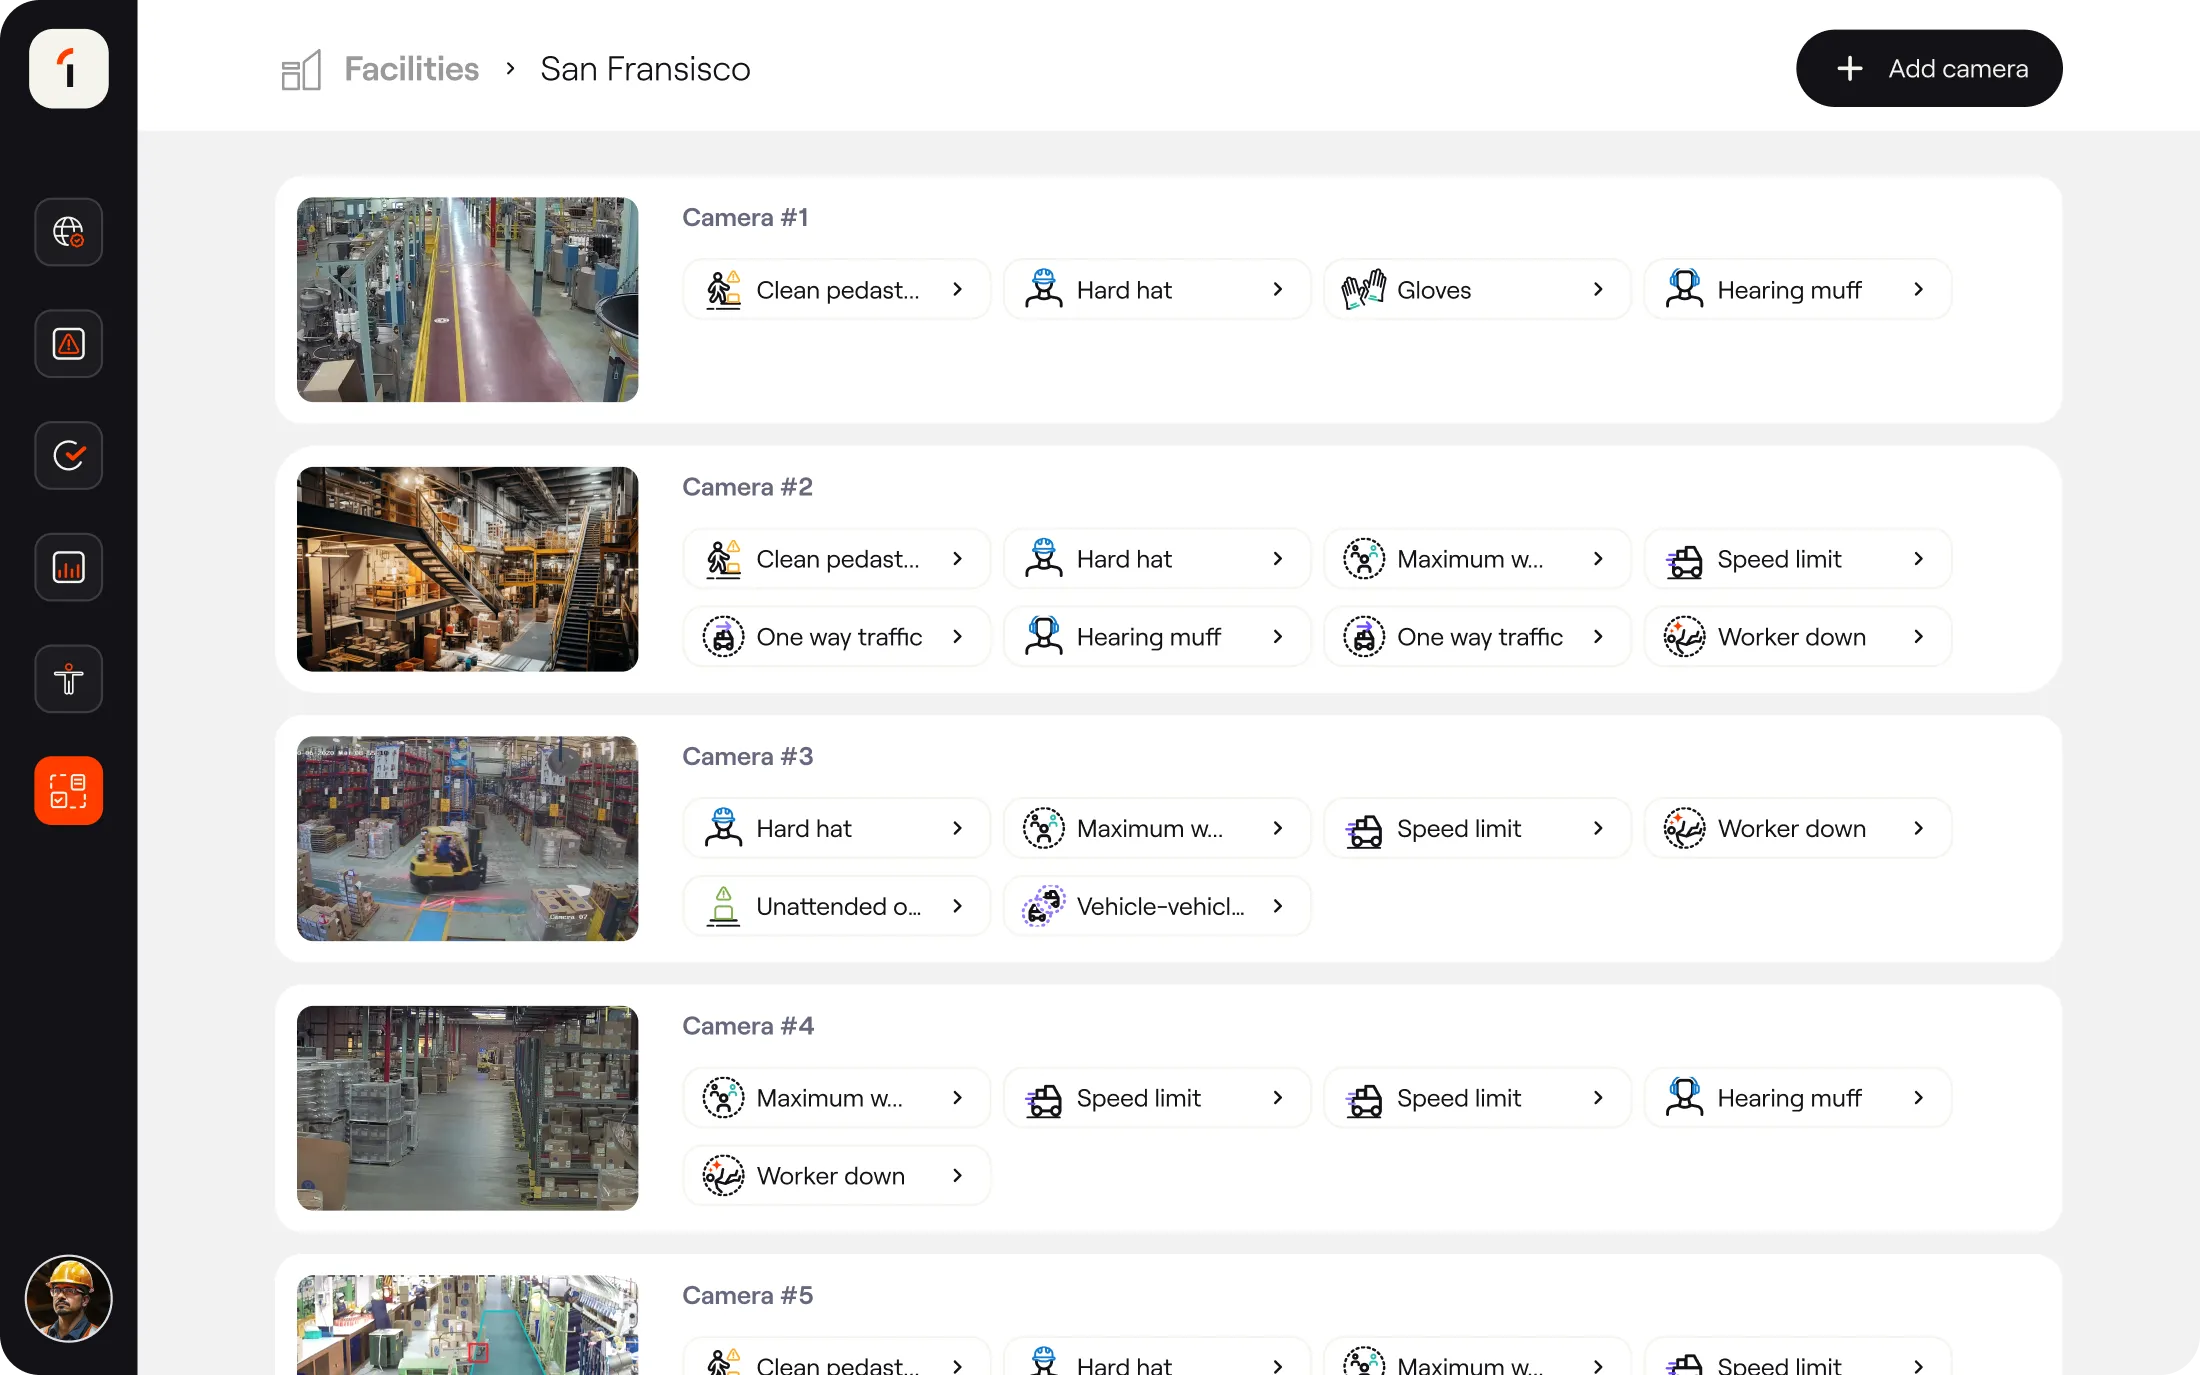Select the globe monitoring icon in the sidebar
Screen dimensions: 2200x1375
pyautogui.click(x=68, y=232)
